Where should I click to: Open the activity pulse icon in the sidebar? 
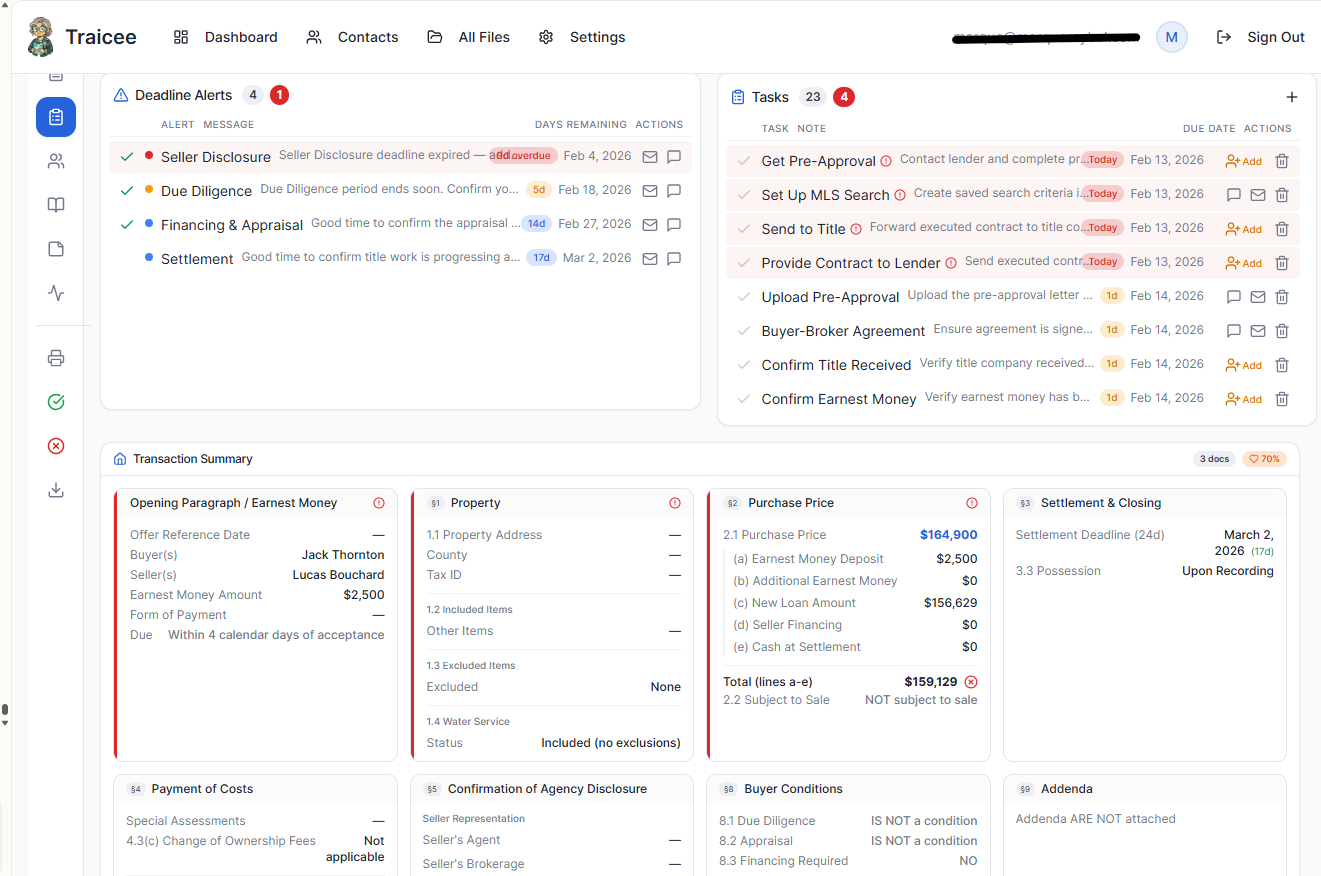(56, 293)
